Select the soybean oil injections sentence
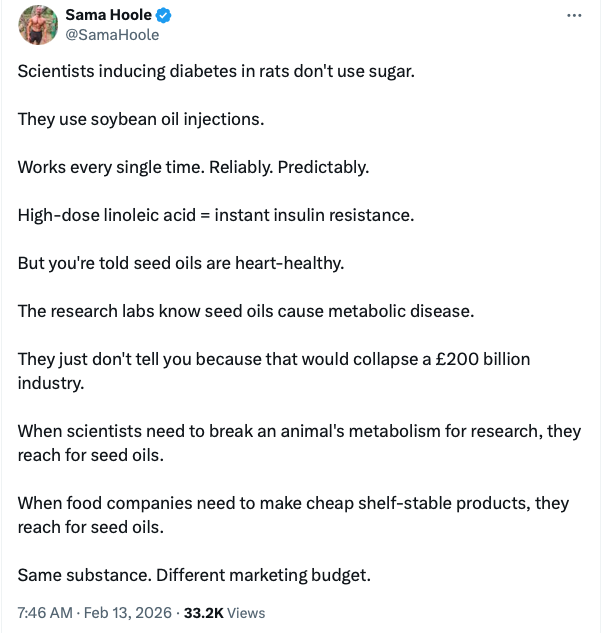601x633 pixels. 140,119
